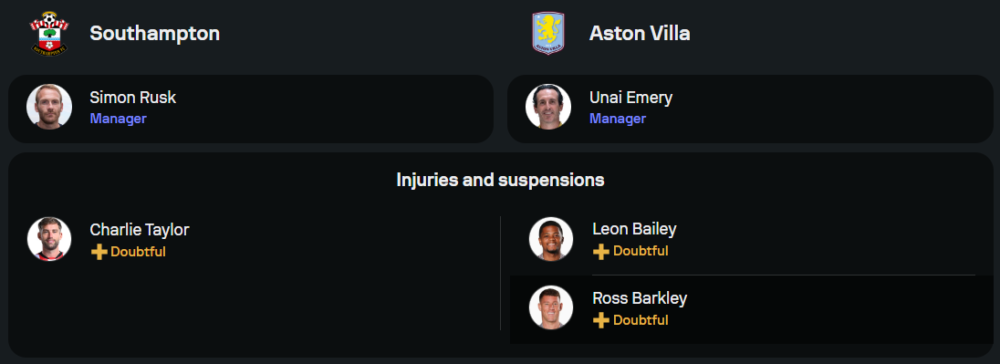This screenshot has height=364, width=1000.
Task: Open Ross Barkley's player name link
Action: coord(640,298)
